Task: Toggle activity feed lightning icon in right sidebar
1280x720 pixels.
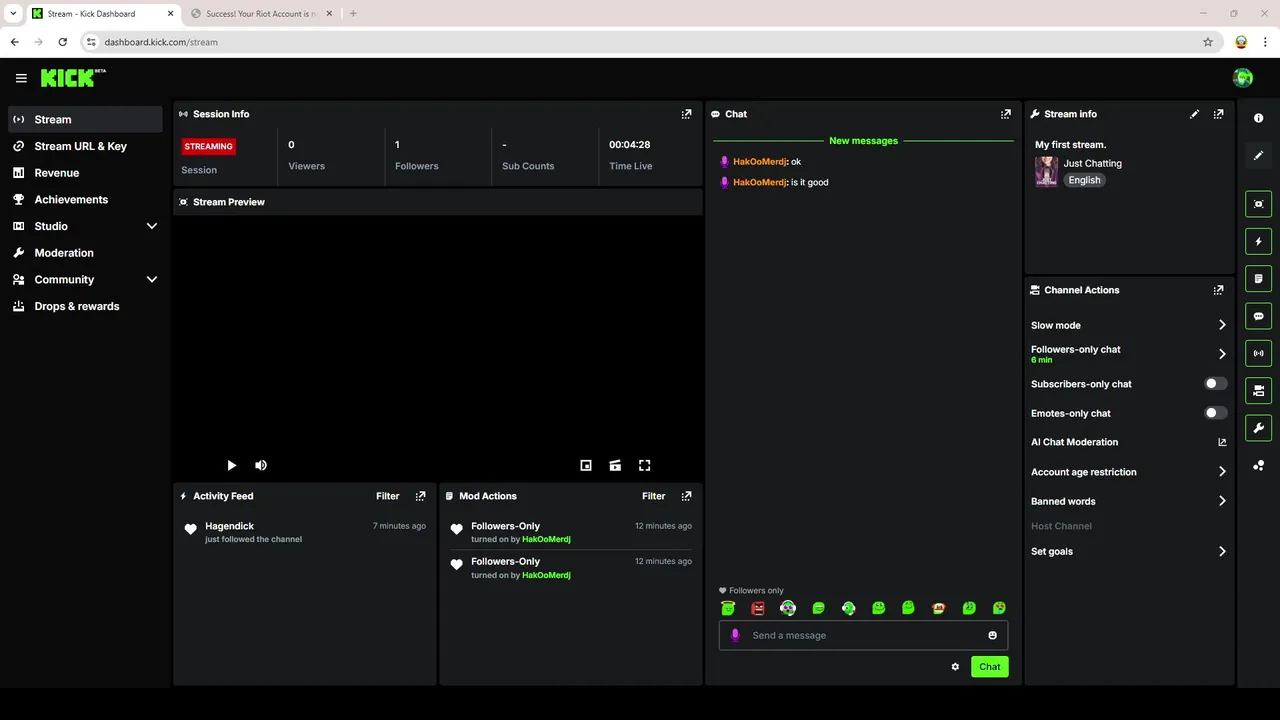Action: pyautogui.click(x=1258, y=241)
